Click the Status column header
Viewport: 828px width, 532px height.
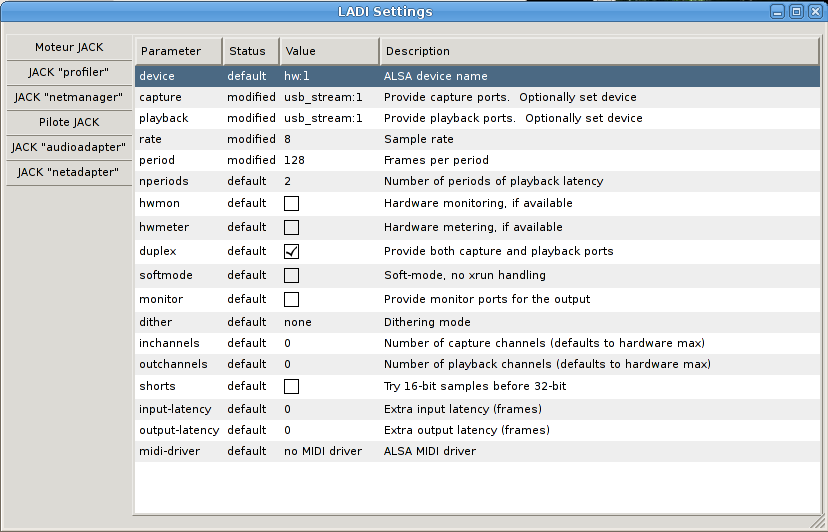(251, 51)
